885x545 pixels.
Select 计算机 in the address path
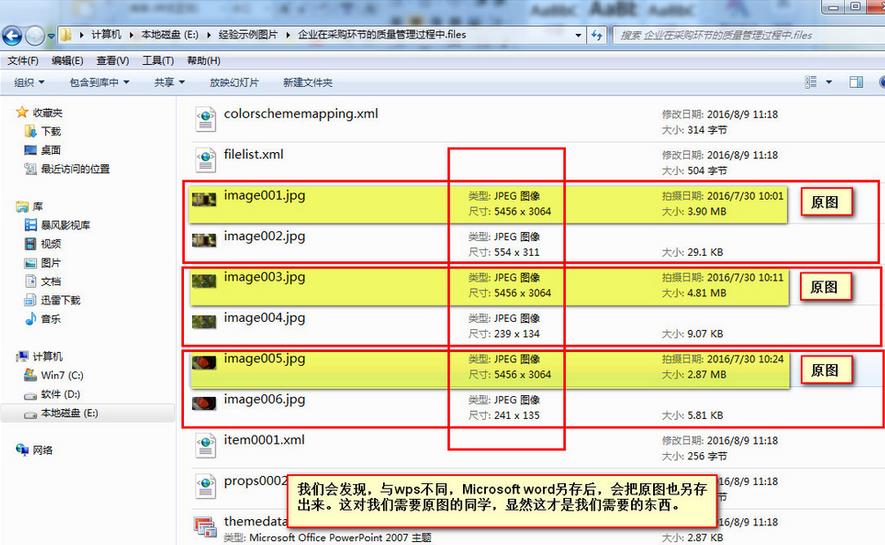tap(106, 35)
